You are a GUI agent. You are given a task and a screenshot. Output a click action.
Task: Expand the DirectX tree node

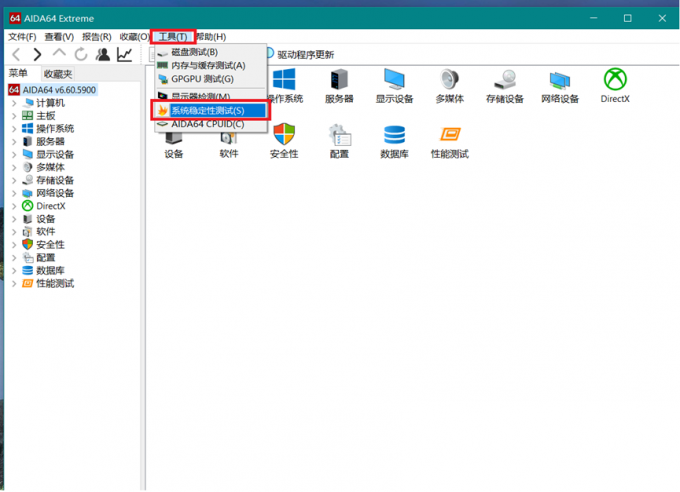[14, 206]
